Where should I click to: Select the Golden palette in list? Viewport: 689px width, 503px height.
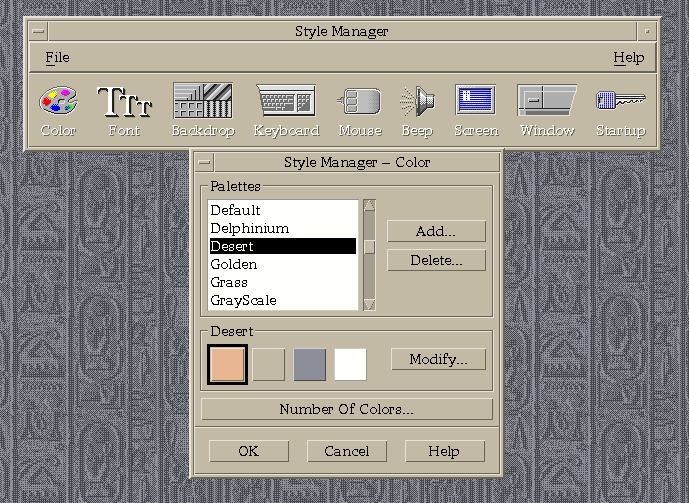[x=234, y=265]
